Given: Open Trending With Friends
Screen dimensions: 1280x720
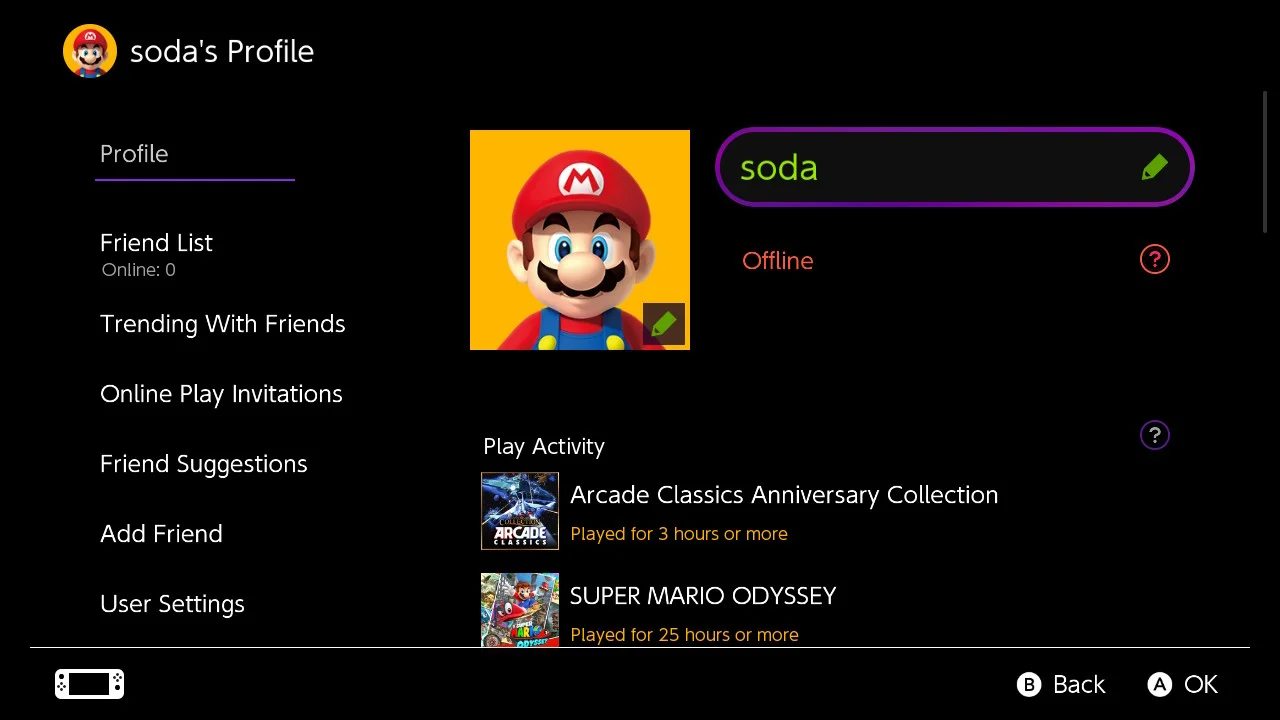Looking at the screenshot, I should pos(222,324).
